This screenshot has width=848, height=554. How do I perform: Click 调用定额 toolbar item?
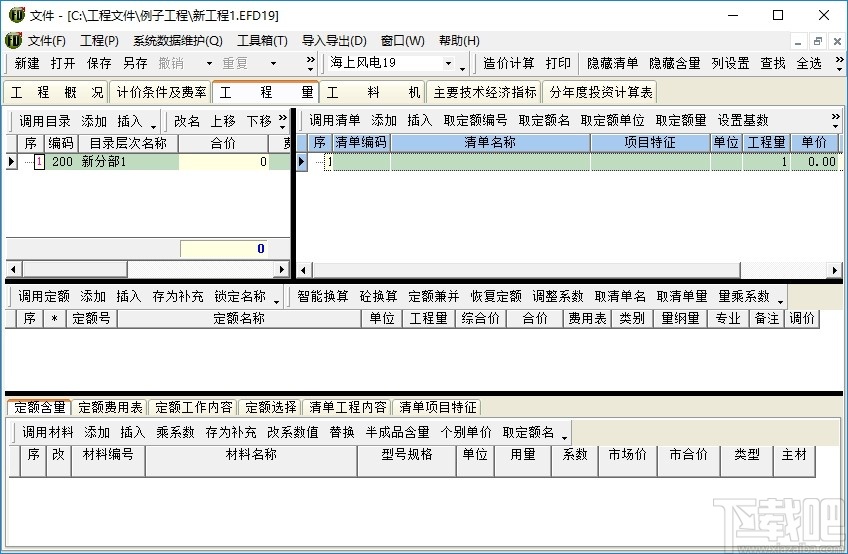click(x=44, y=296)
